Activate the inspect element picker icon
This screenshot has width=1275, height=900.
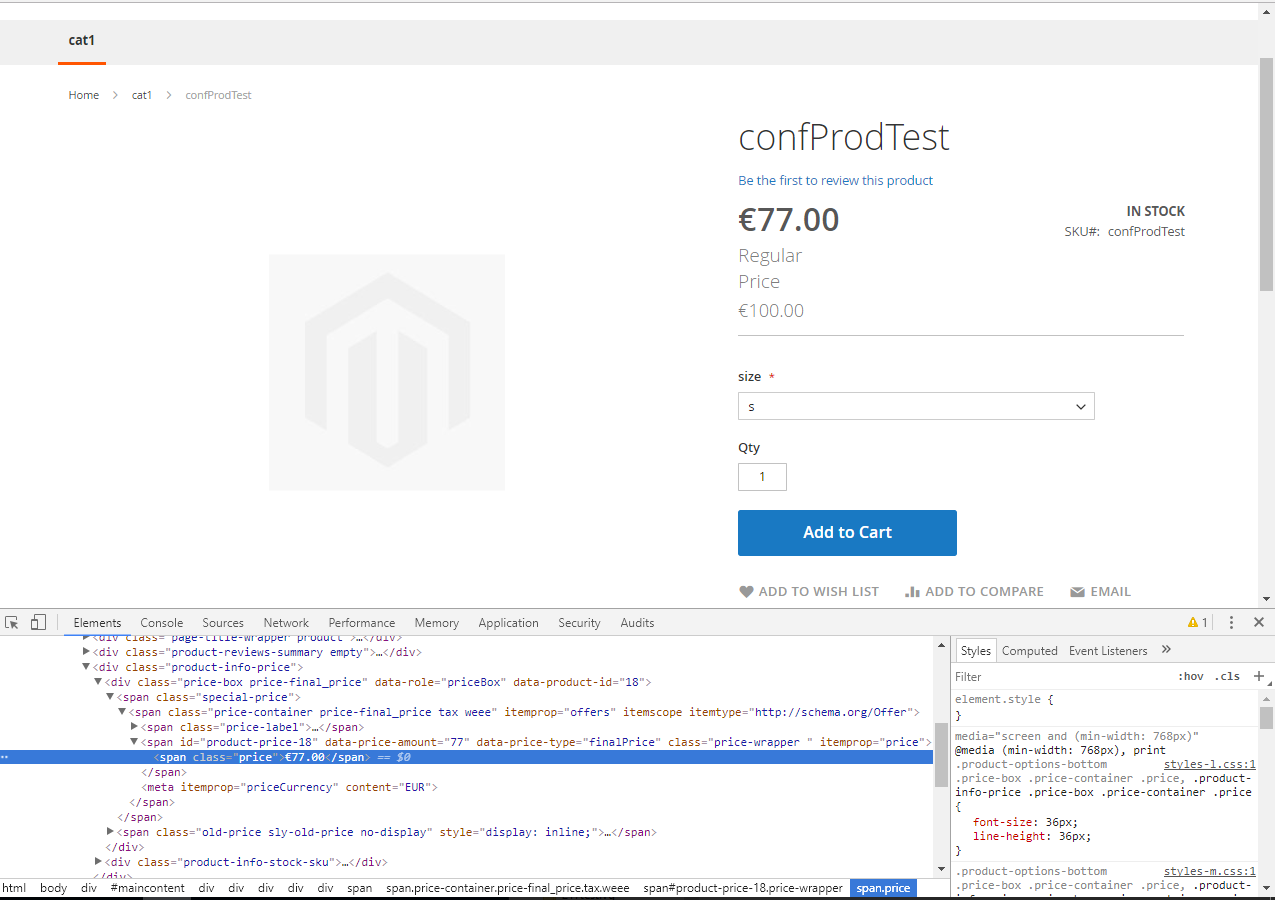(12, 622)
